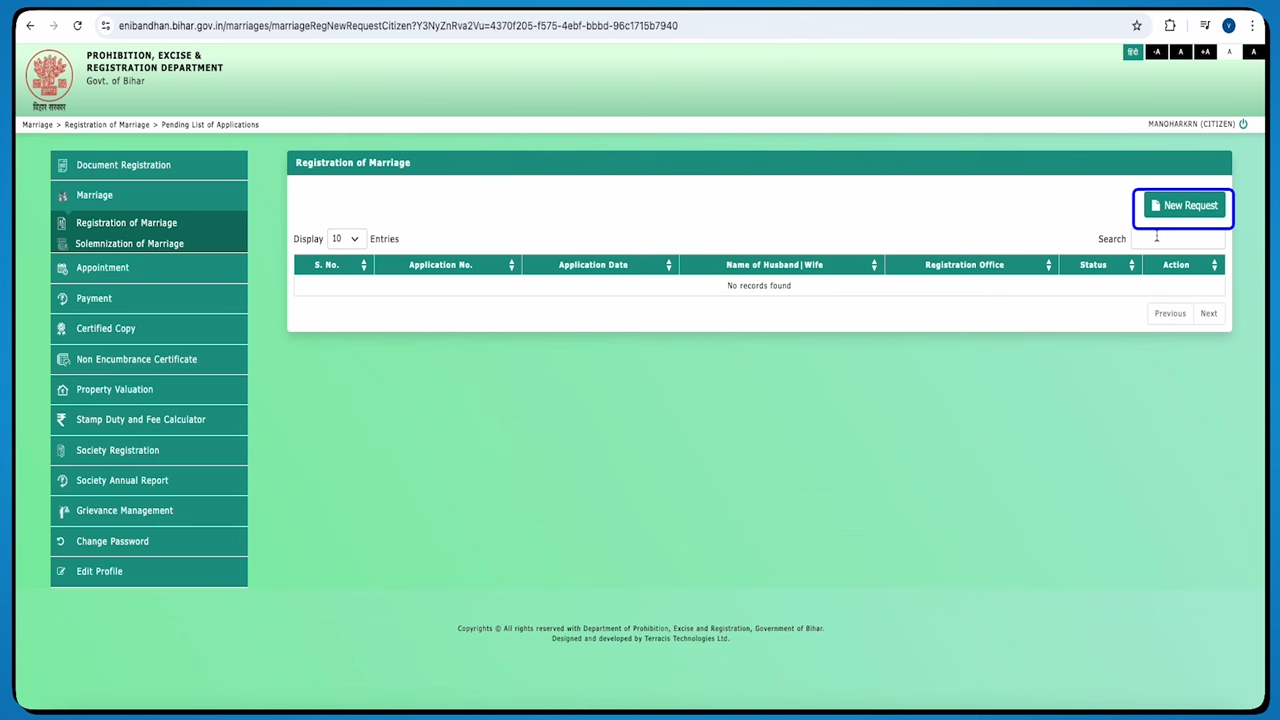1280x720 pixels.
Task: Click the Property Valuation home icon
Action: (x=63, y=389)
